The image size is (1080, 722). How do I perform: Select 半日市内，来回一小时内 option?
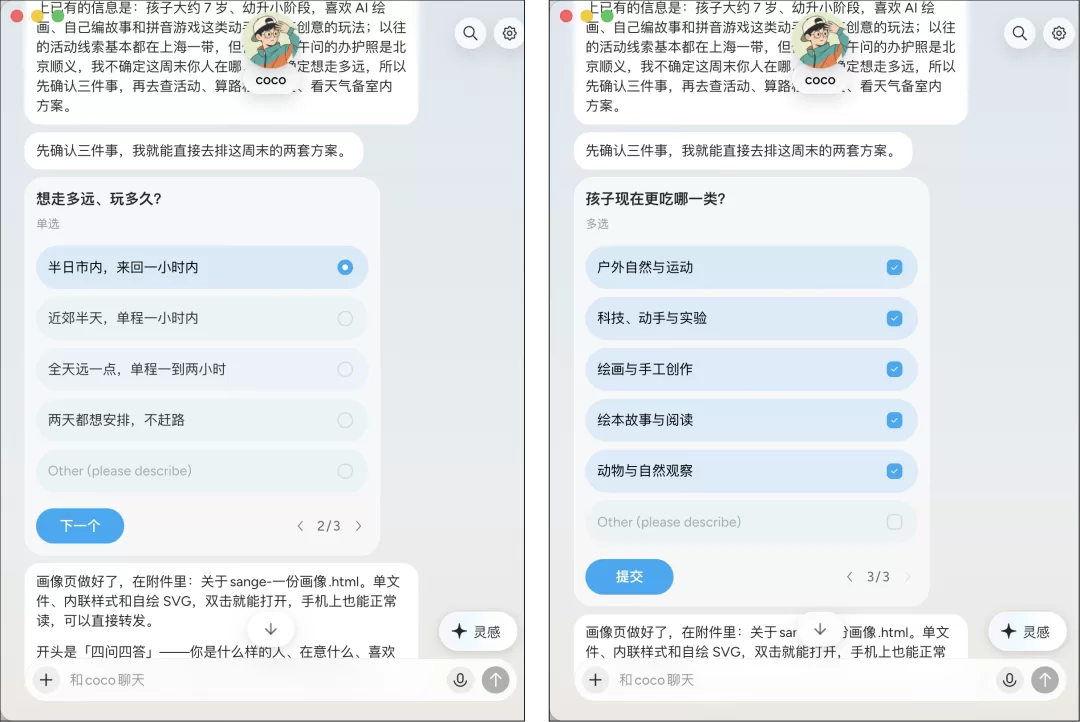pos(202,267)
